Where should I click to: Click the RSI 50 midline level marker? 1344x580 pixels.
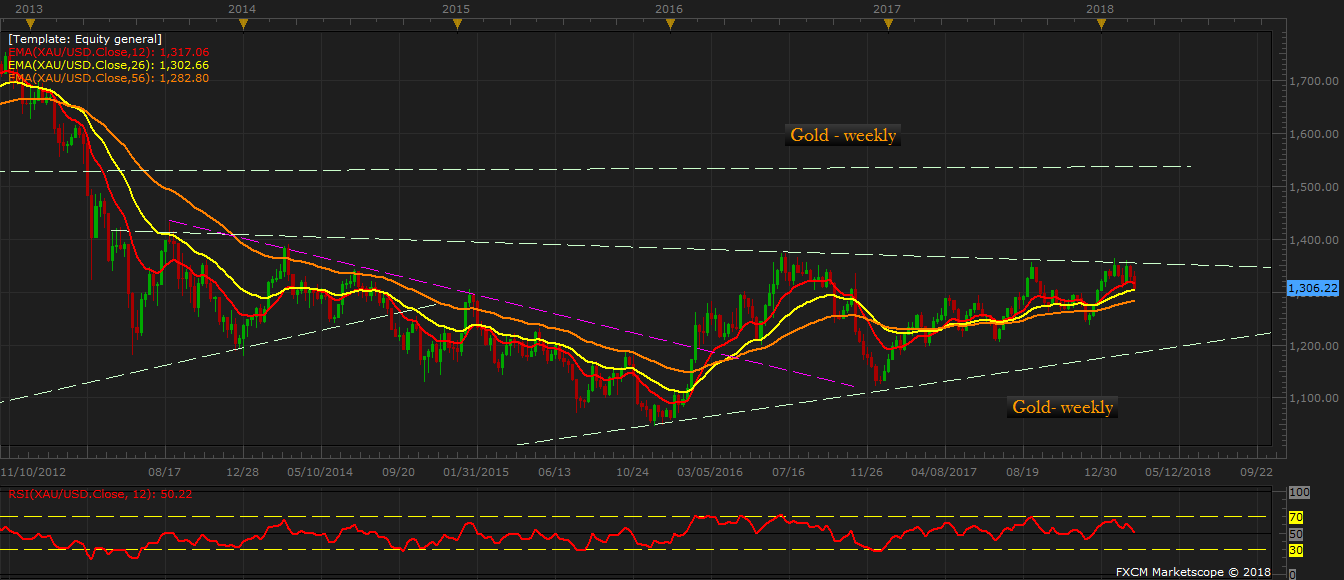pyautogui.click(x=1293, y=534)
